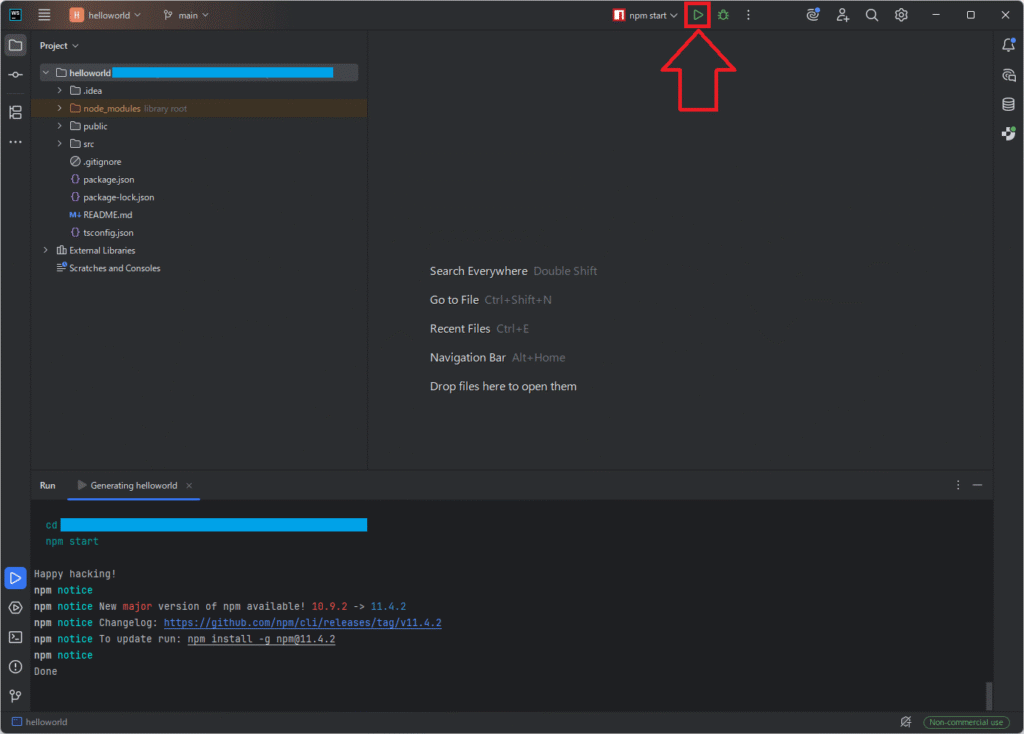This screenshot has width=1024, height=734.
Task: Open the Notifications bell icon
Action: coord(1008,45)
